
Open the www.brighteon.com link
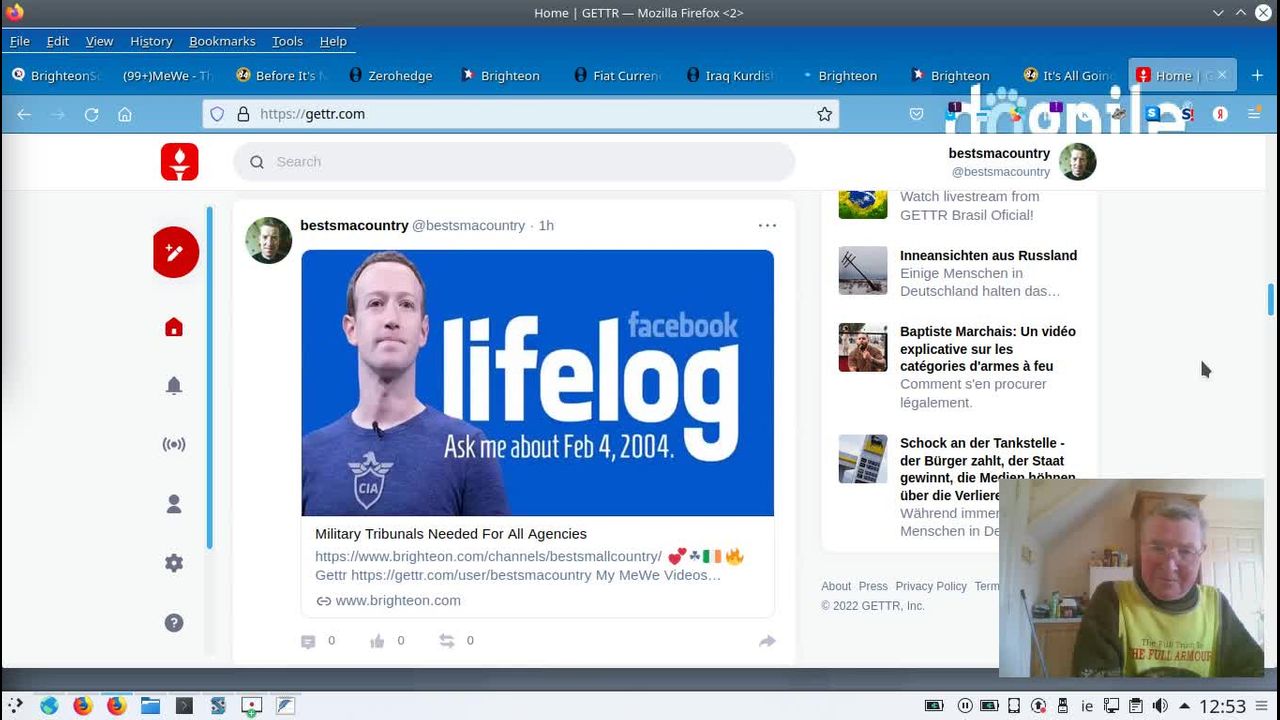coord(398,600)
